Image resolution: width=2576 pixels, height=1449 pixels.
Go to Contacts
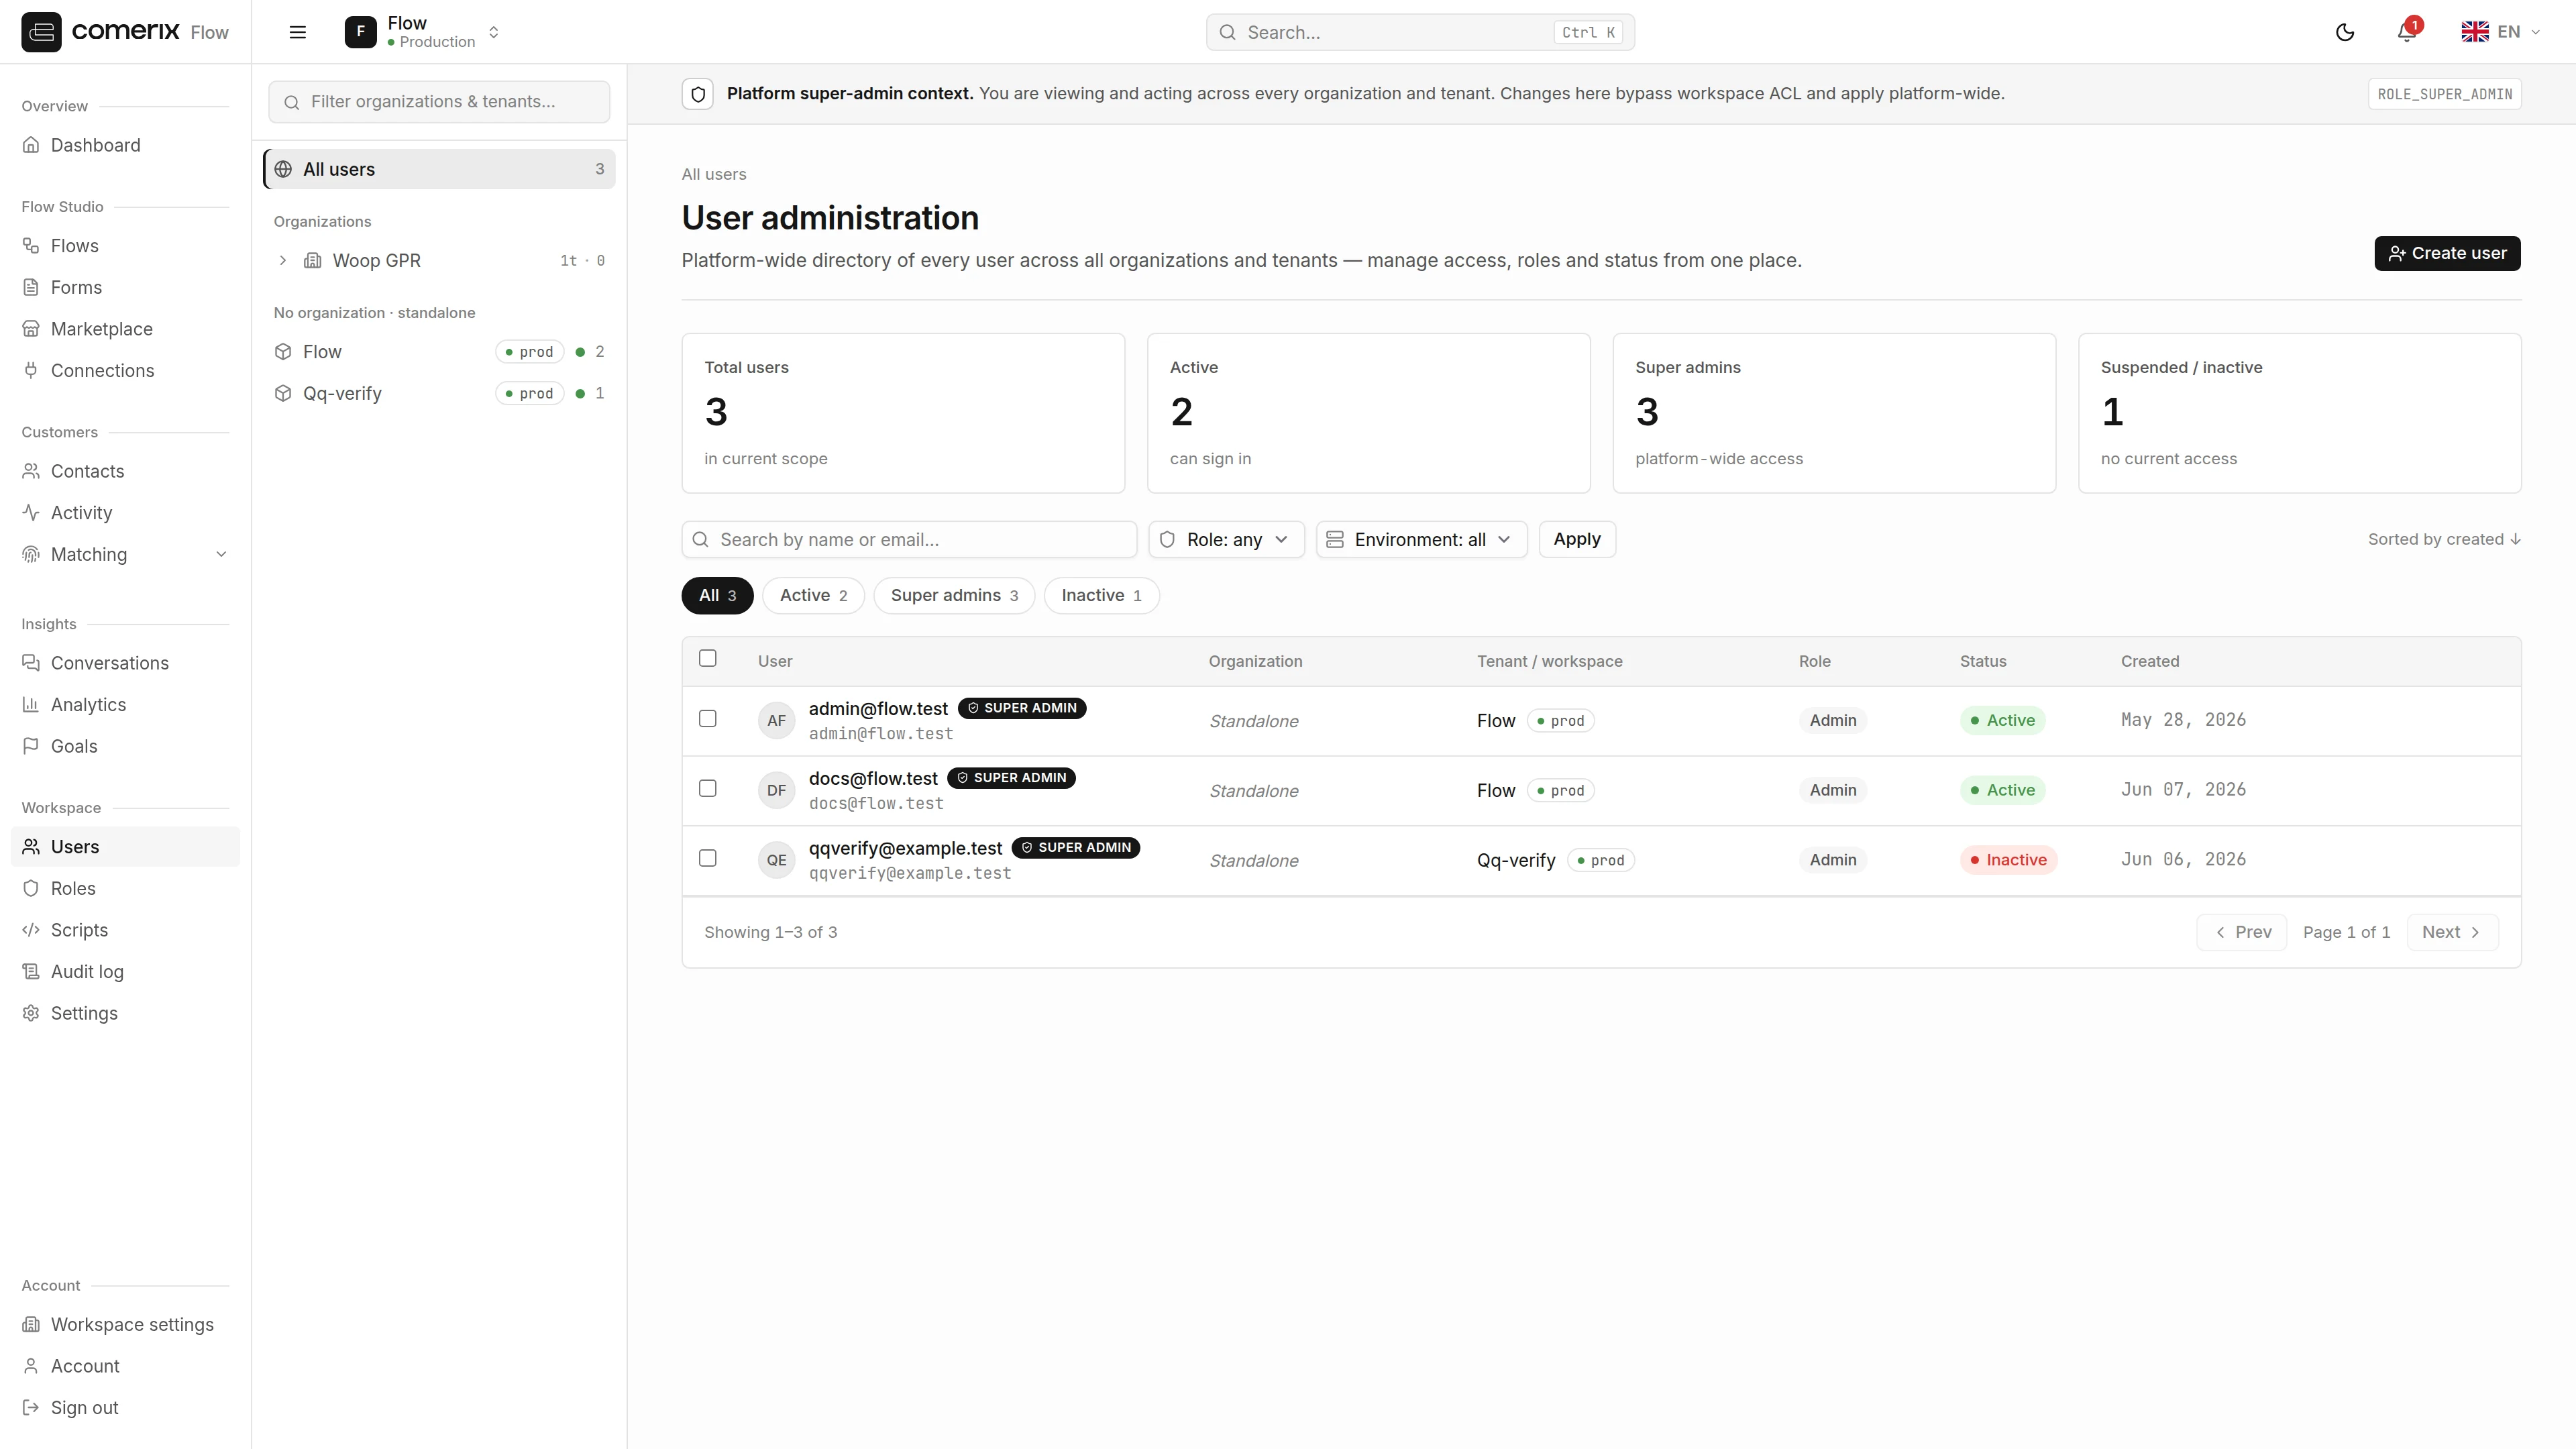125,471
